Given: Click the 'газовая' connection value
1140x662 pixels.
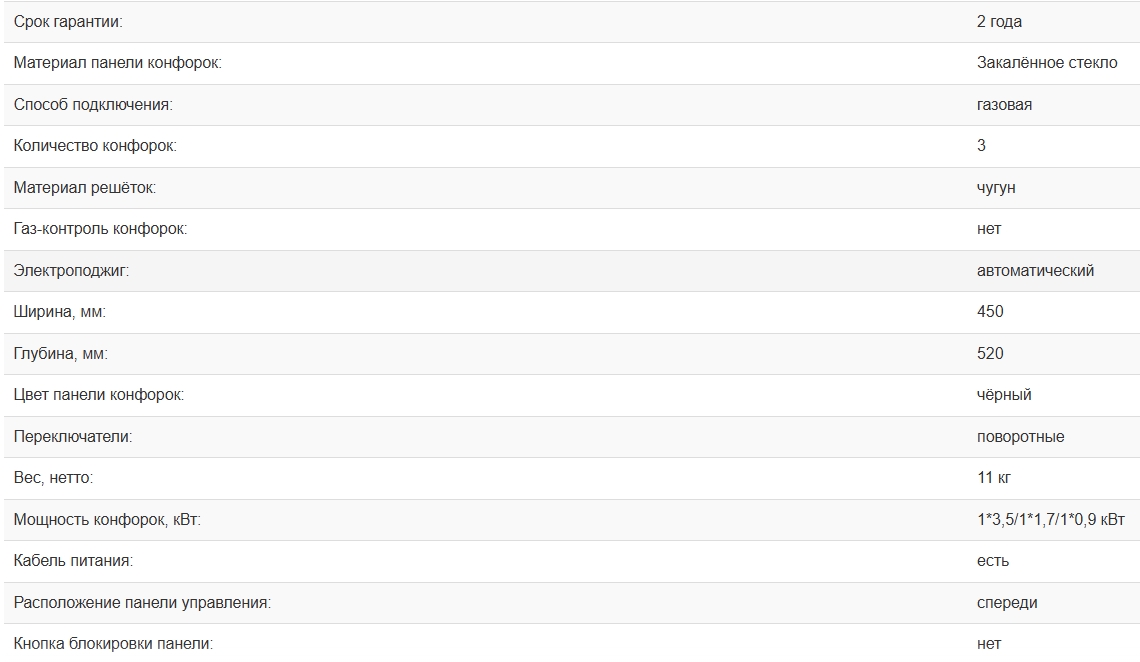Looking at the screenshot, I should (1004, 104).
